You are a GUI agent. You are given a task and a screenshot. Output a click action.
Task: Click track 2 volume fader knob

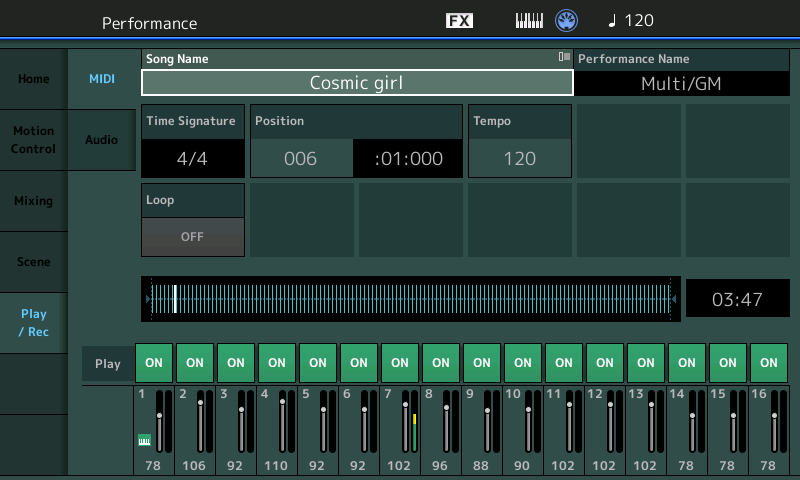click(x=200, y=403)
